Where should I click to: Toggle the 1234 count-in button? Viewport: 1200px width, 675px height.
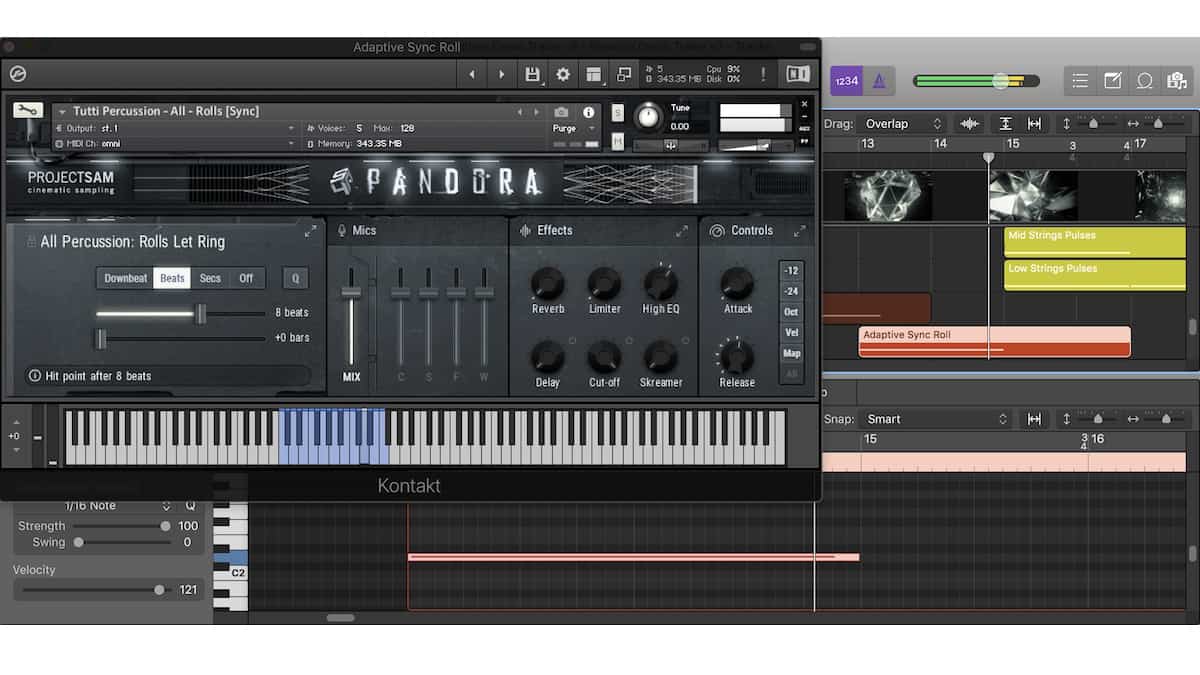(846, 81)
